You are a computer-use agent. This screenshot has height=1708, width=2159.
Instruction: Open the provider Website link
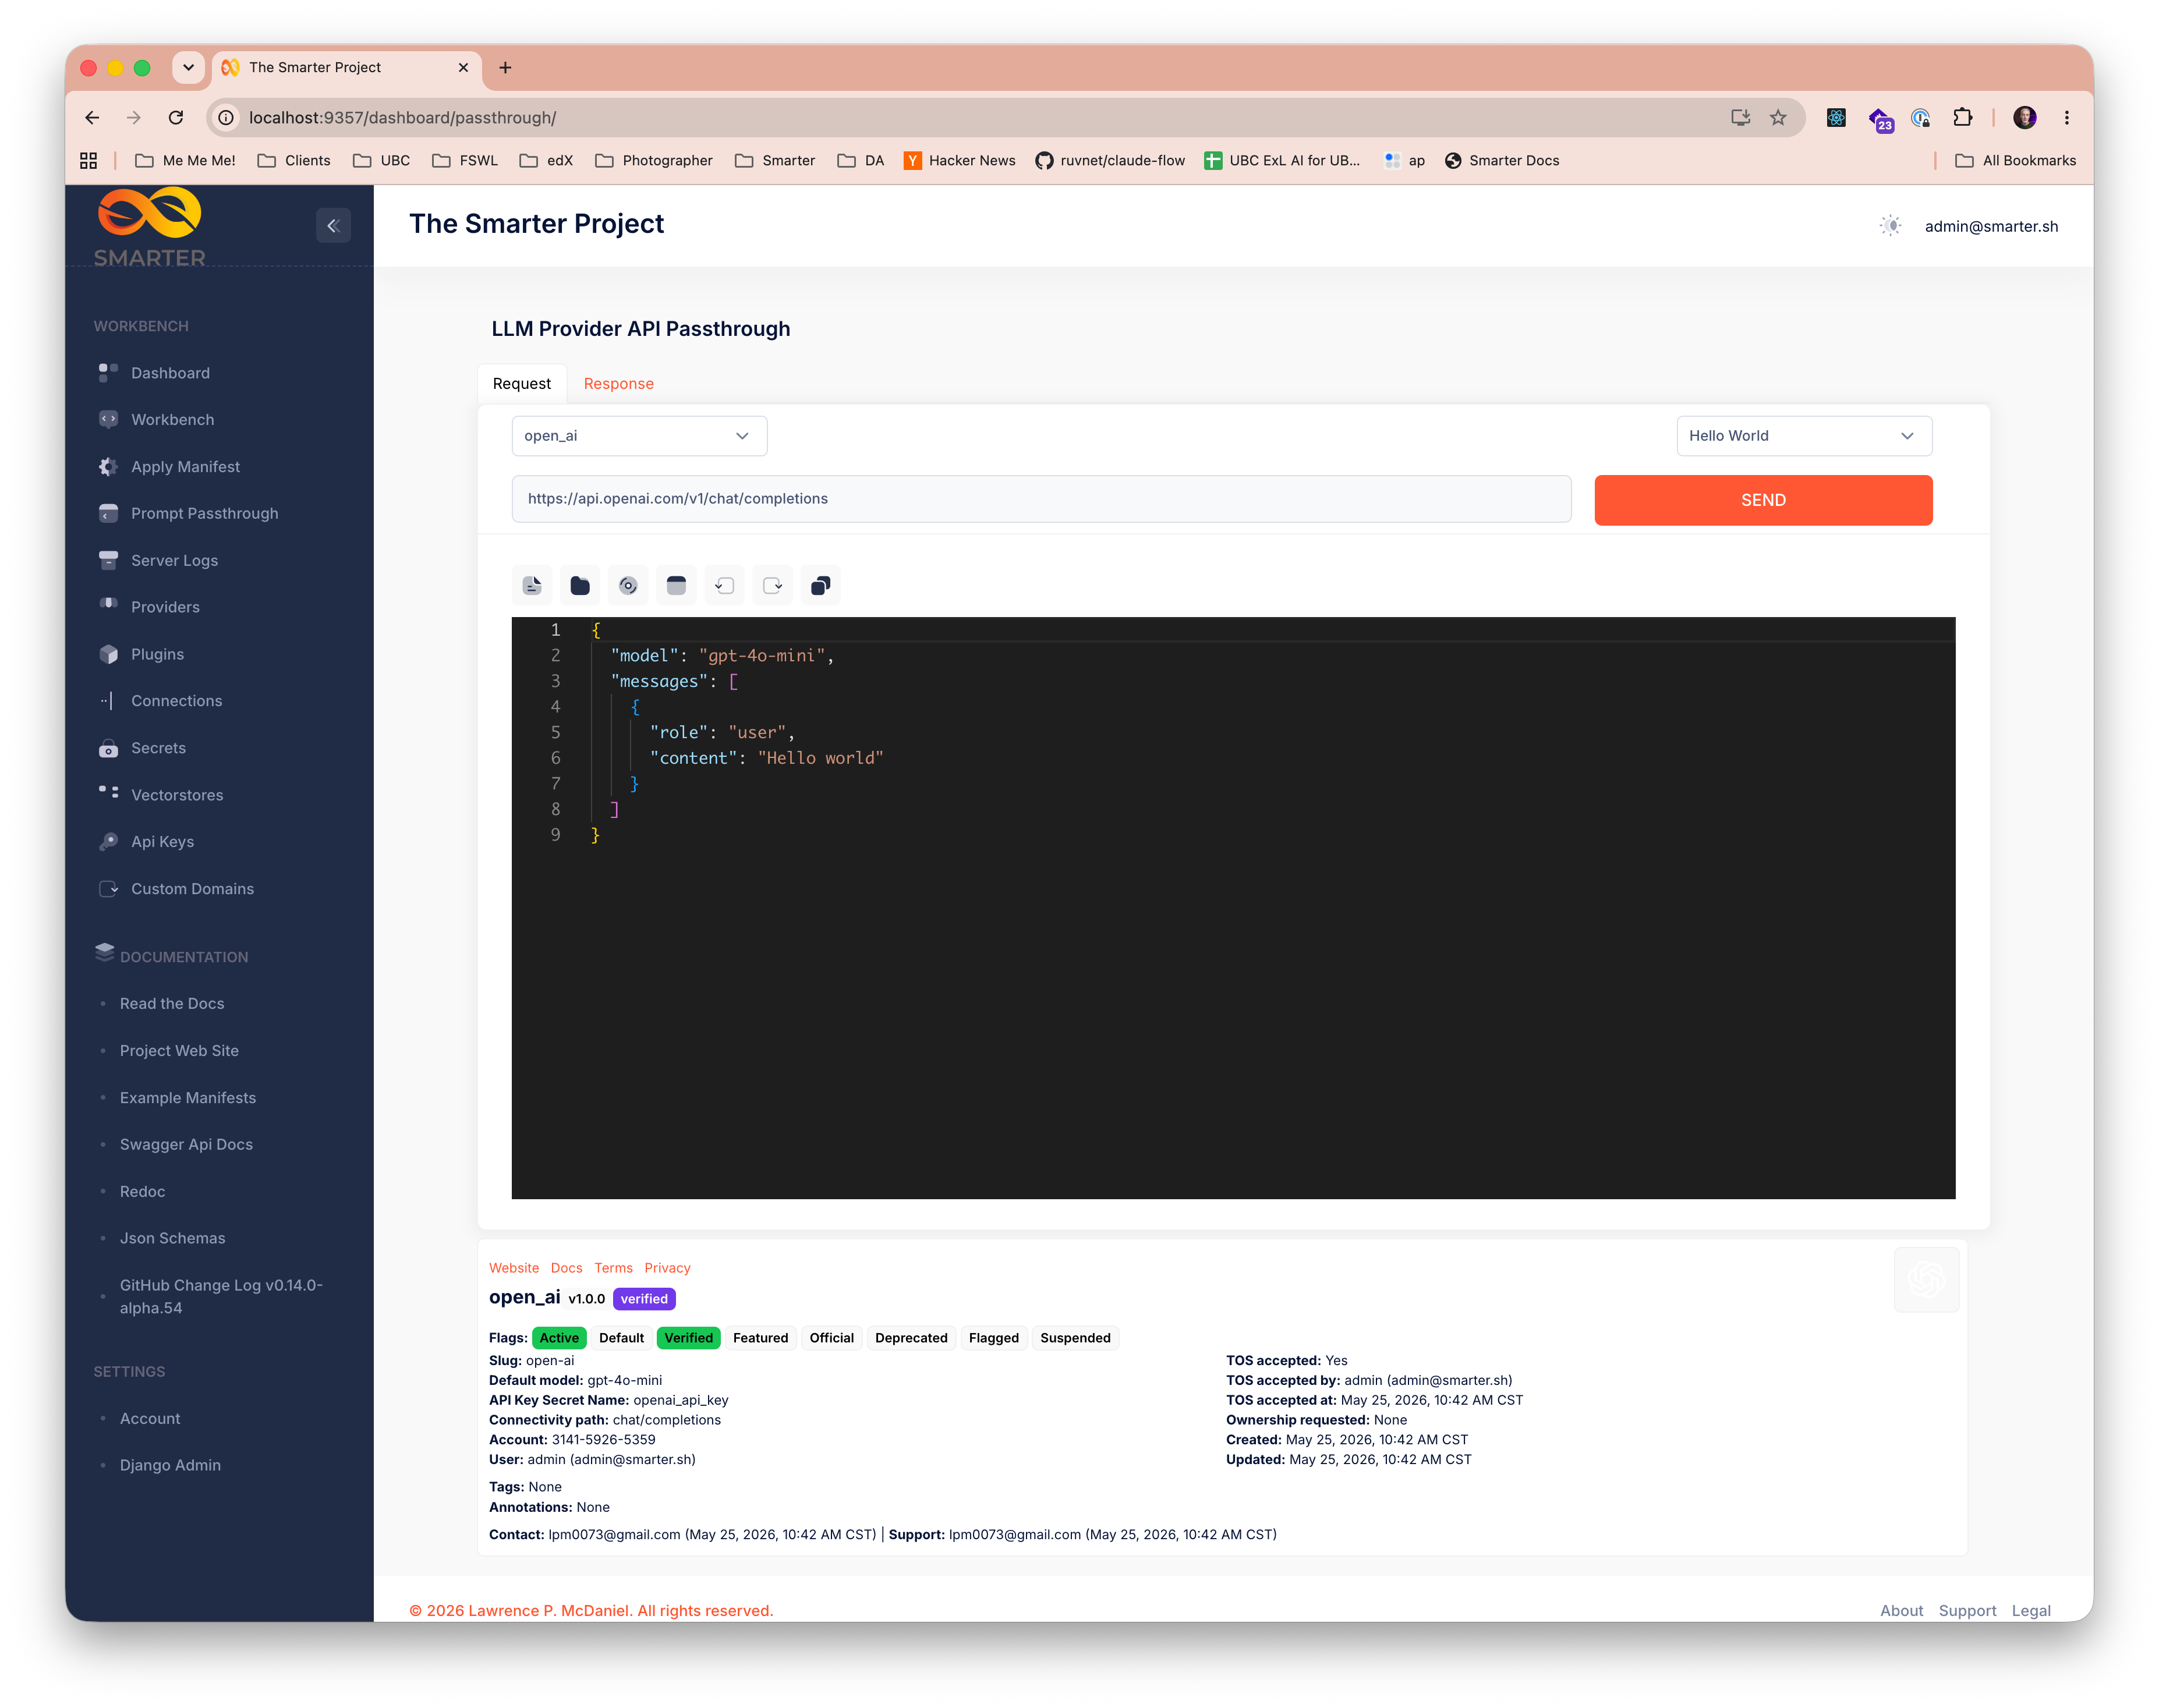[514, 1268]
